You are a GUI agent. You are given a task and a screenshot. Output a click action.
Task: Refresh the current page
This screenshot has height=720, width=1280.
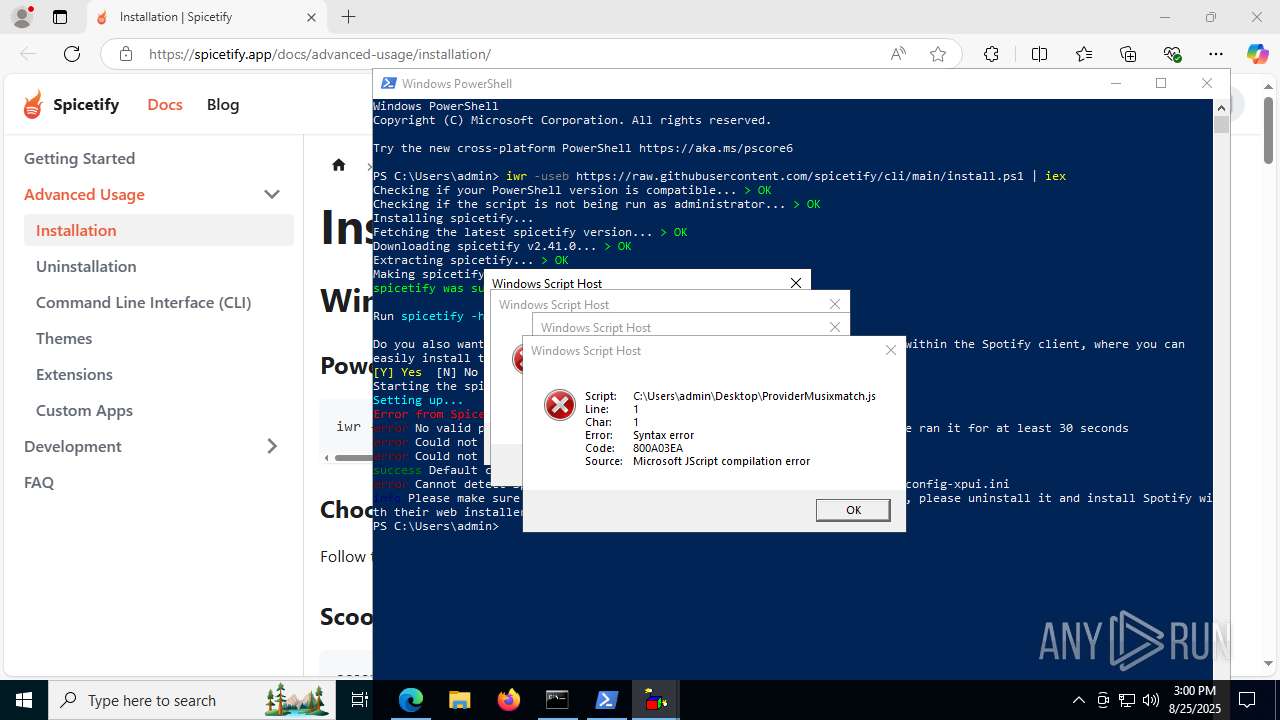(72, 54)
